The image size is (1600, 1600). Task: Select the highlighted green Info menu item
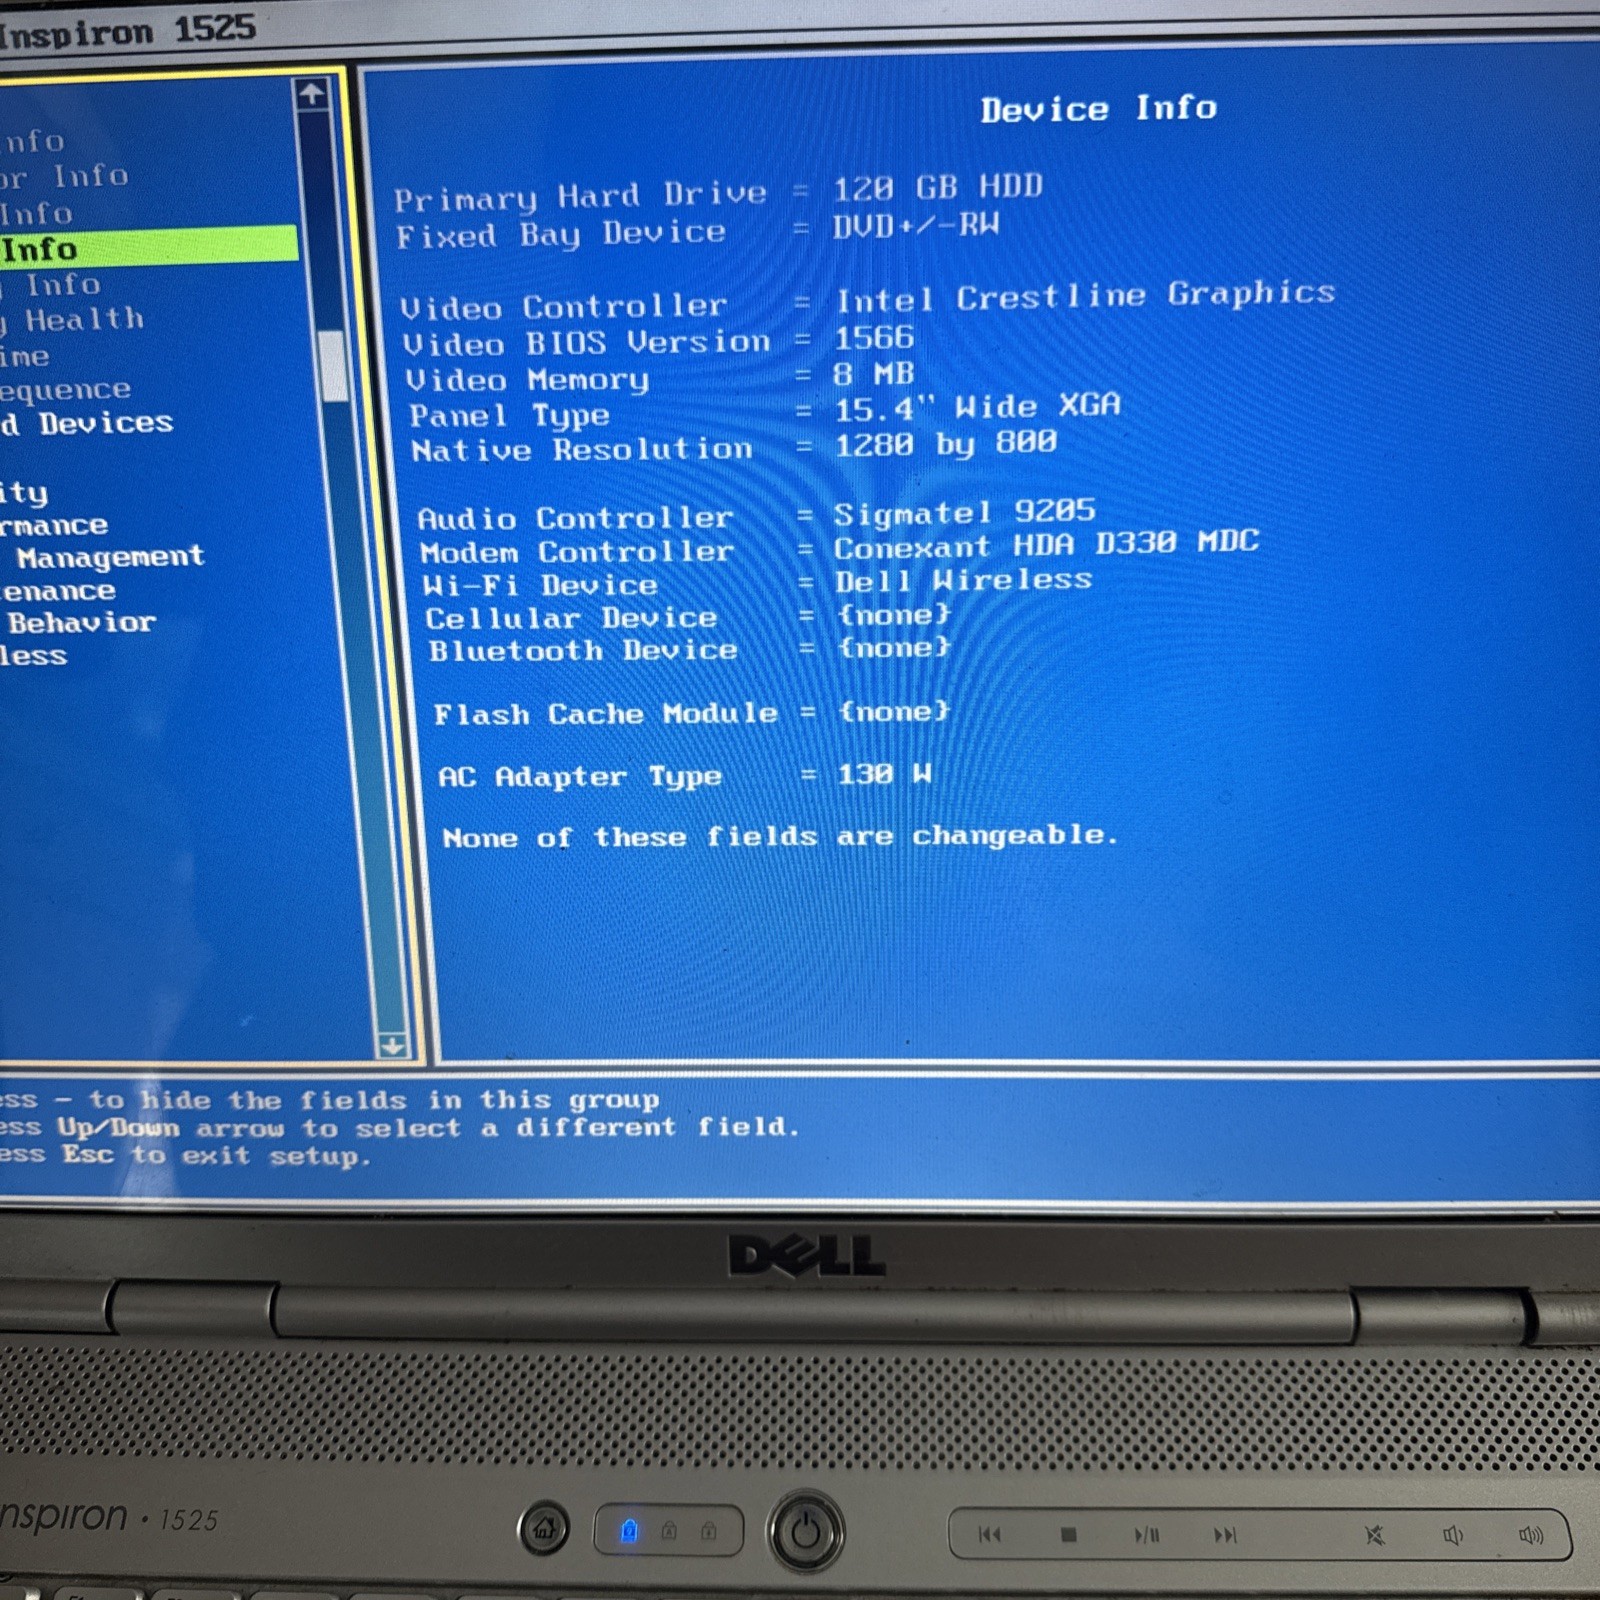[x=148, y=246]
